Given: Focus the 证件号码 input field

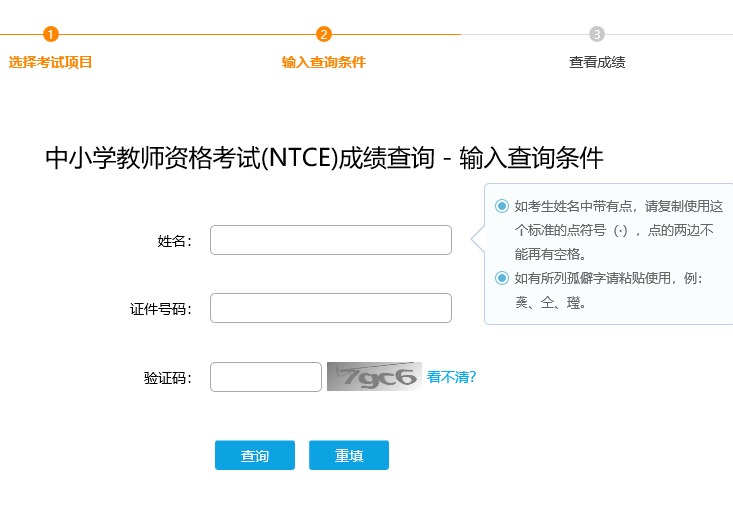Looking at the screenshot, I should pyautogui.click(x=331, y=308).
